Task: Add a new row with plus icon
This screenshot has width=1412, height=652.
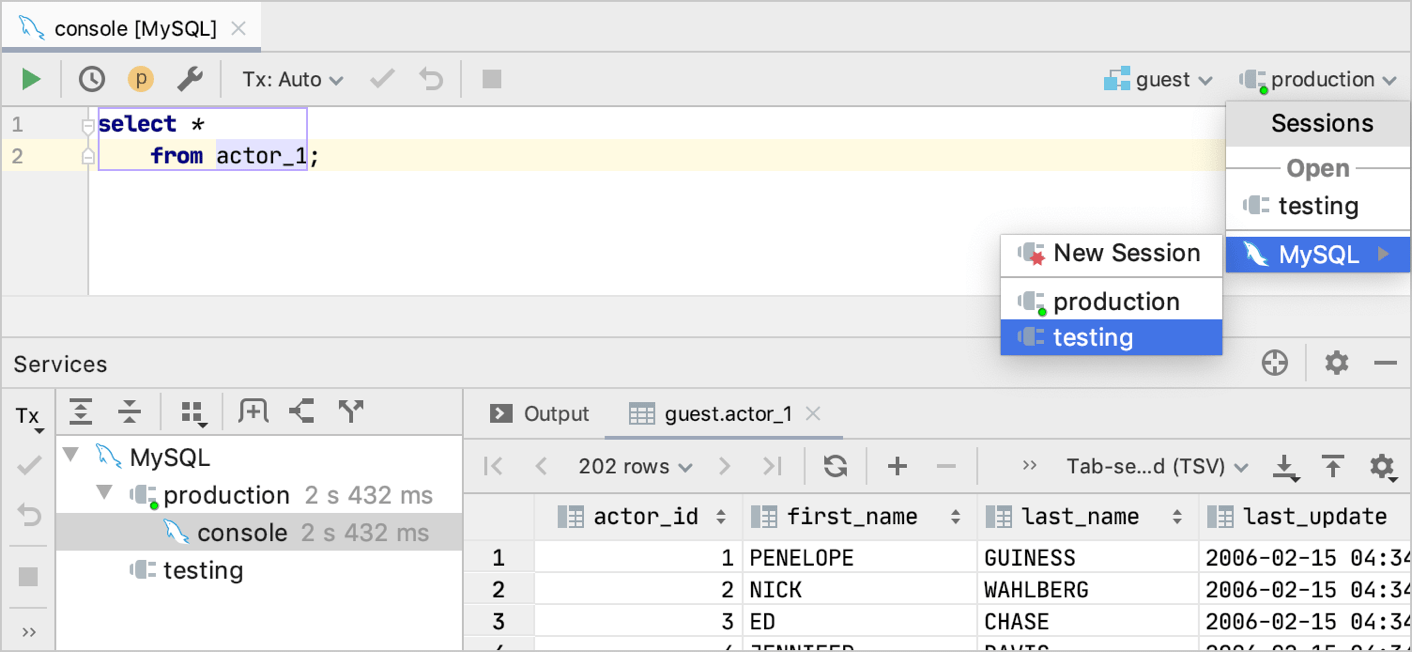Action: pyautogui.click(x=897, y=466)
